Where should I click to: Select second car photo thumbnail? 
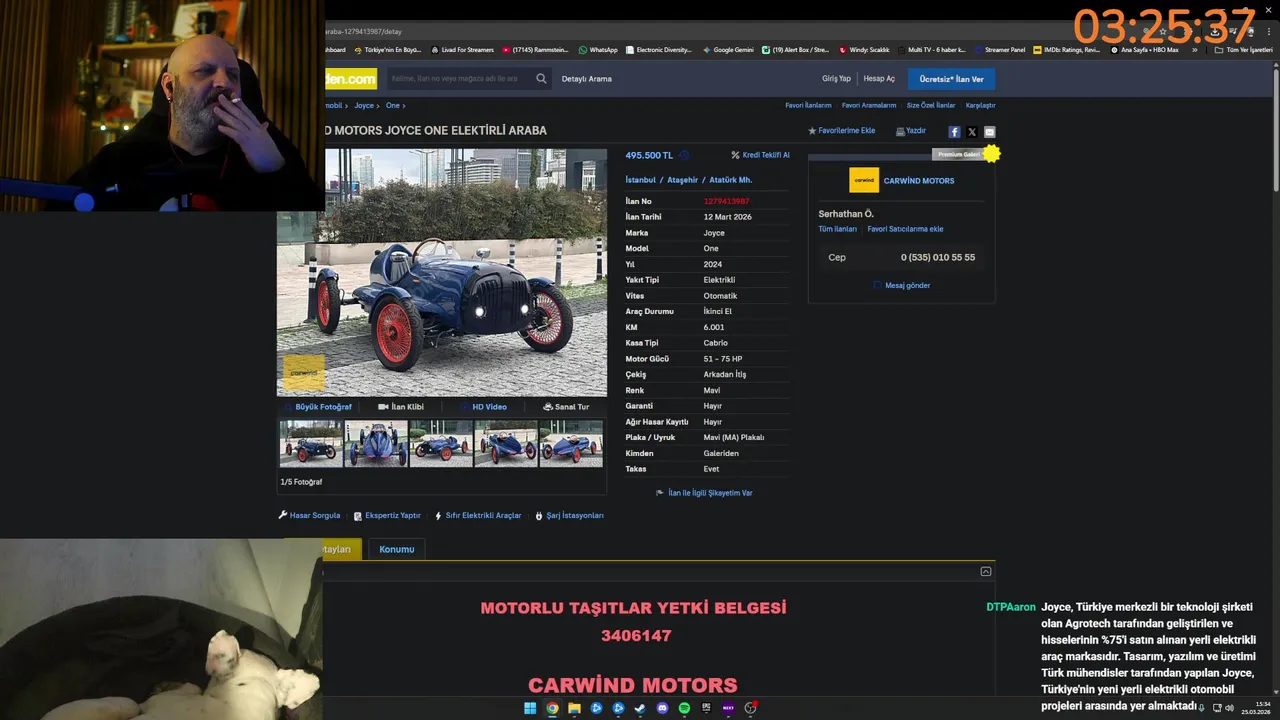click(x=376, y=443)
